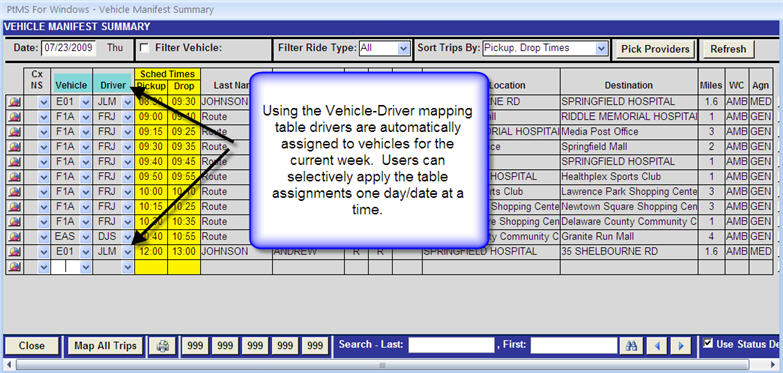Toggle the Use Status checkbox

[708, 343]
